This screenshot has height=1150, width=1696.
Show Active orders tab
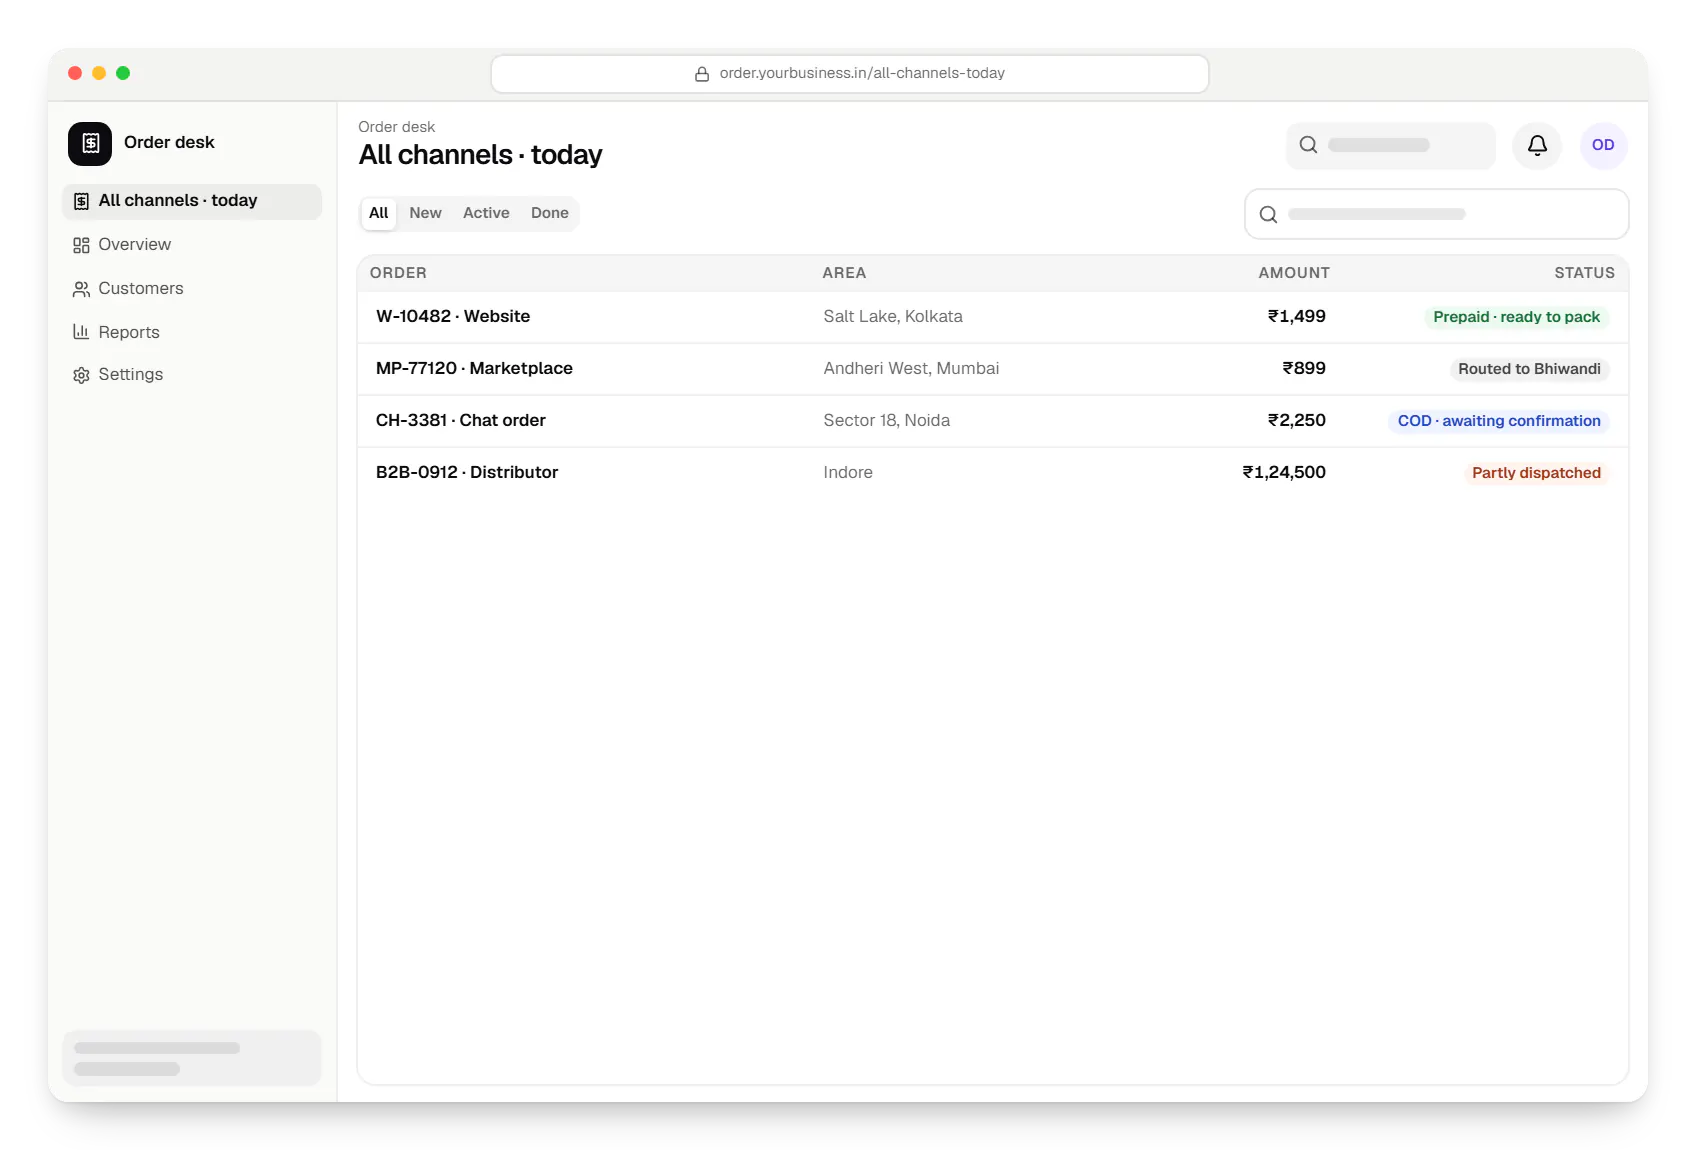click(486, 213)
